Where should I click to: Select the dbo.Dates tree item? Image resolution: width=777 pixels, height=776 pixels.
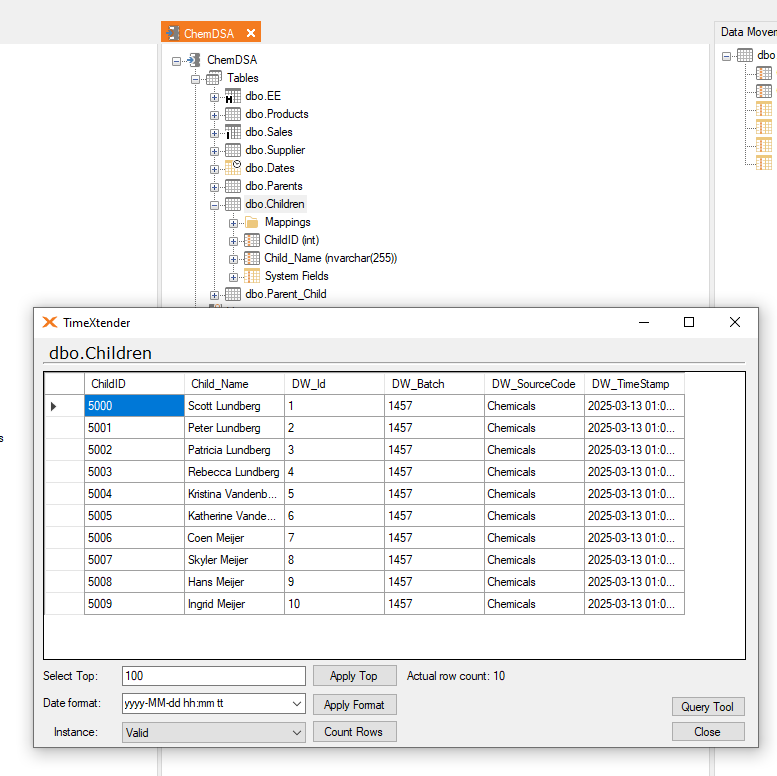(270, 168)
